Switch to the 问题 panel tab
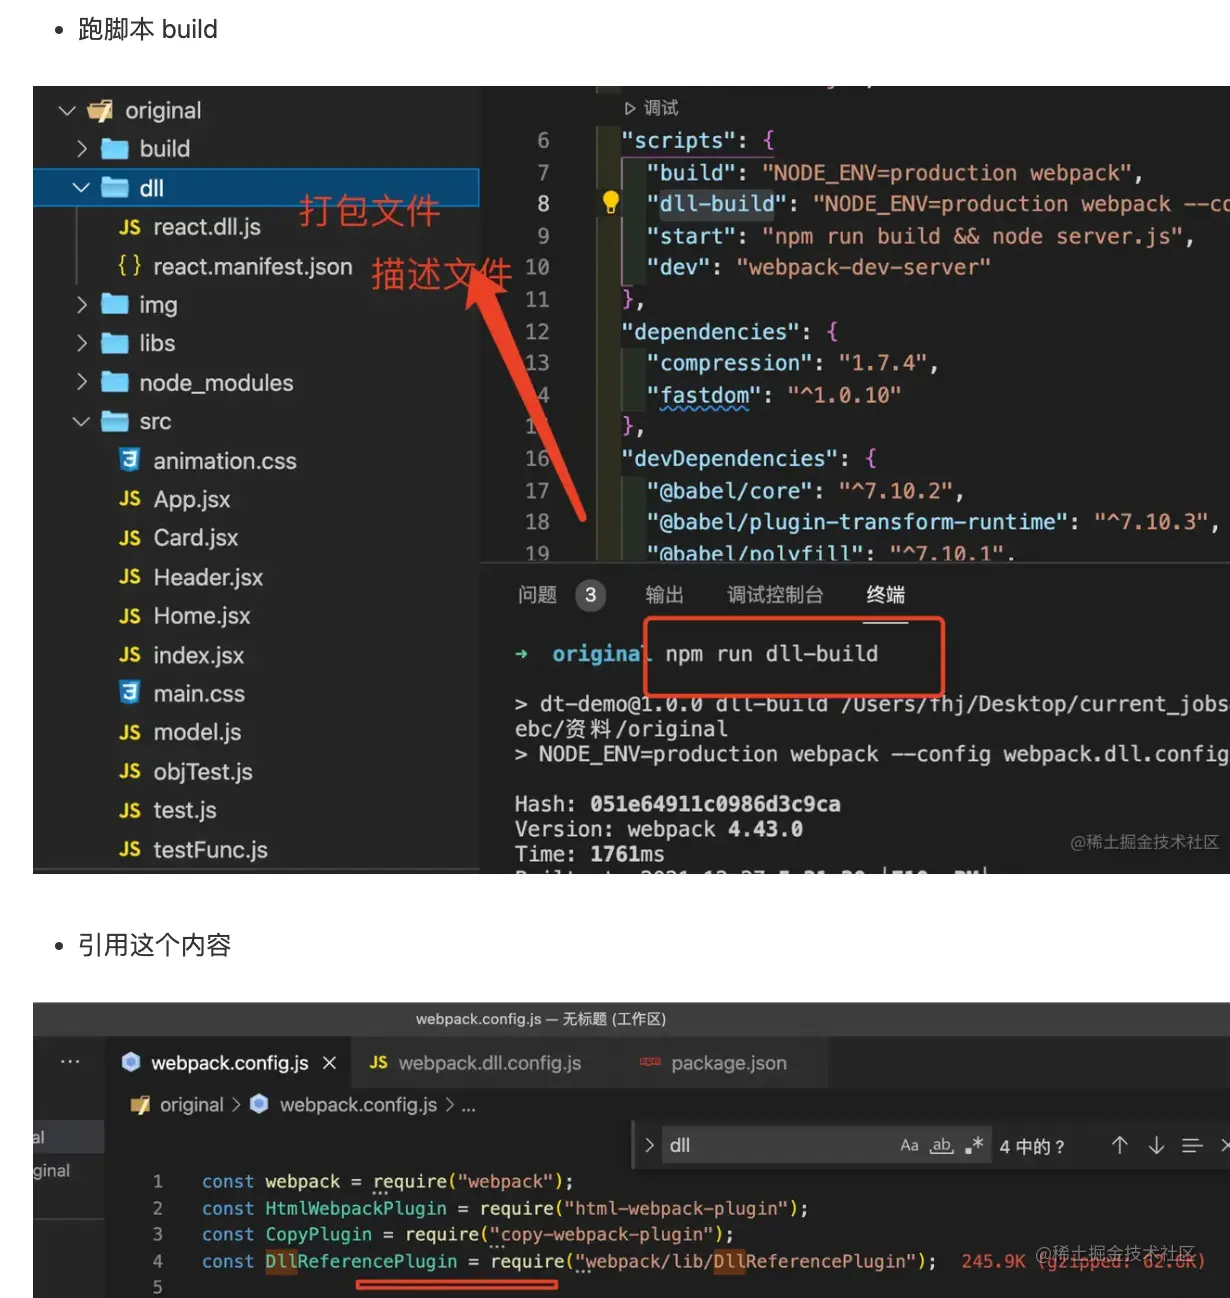 537,595
